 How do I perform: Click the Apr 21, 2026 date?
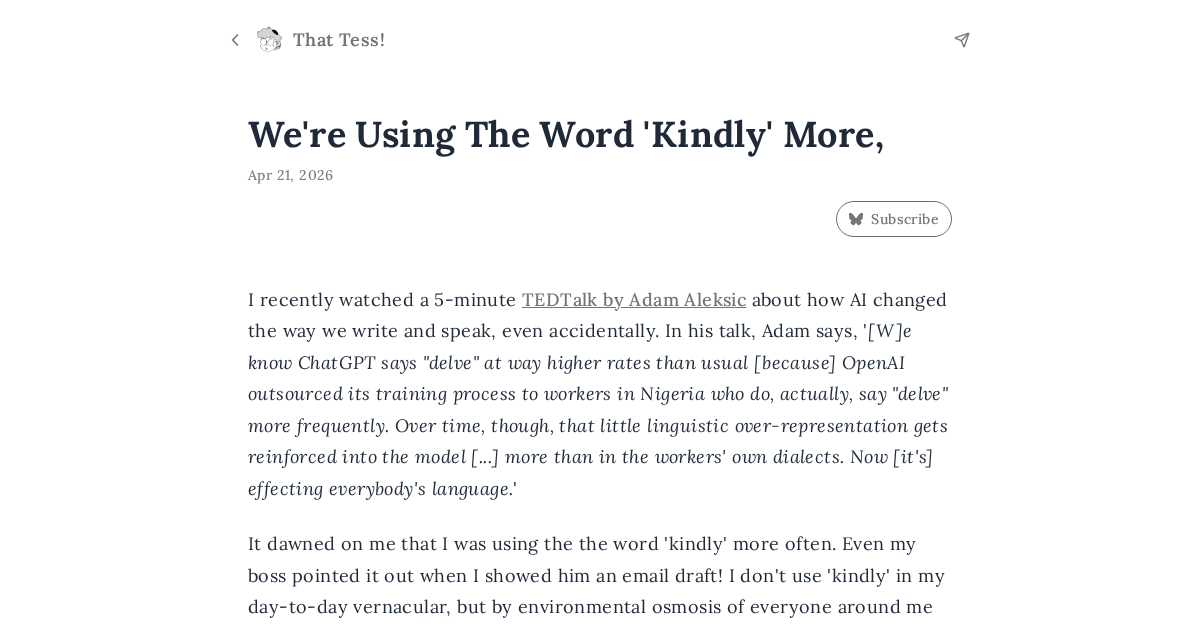290,176
